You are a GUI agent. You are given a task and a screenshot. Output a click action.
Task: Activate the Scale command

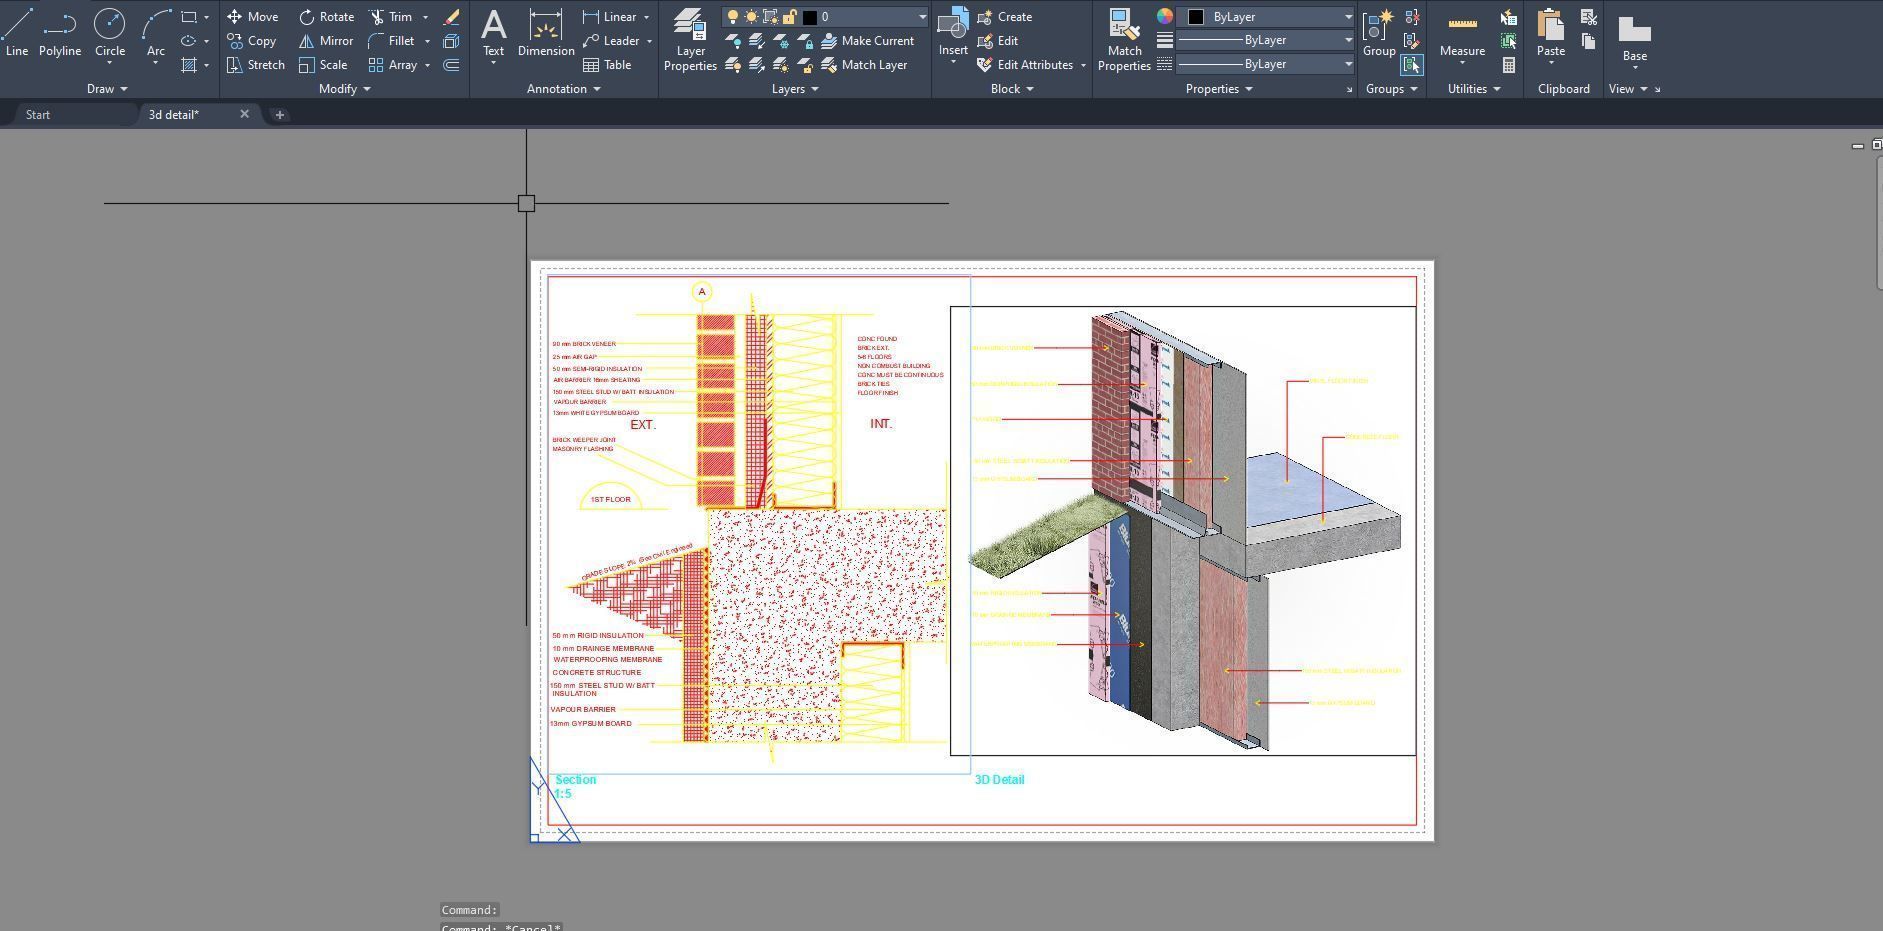tap(323, 65)
